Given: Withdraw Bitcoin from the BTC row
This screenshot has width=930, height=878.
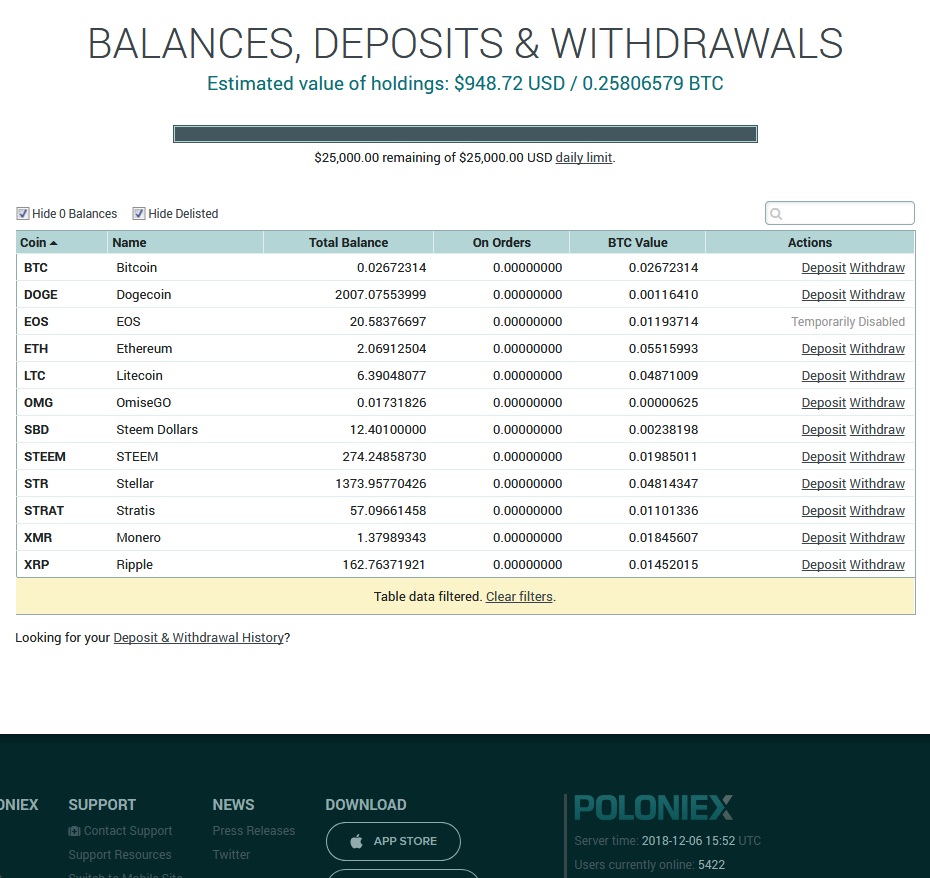Looking at the screenshot, I should coord(877,268).
